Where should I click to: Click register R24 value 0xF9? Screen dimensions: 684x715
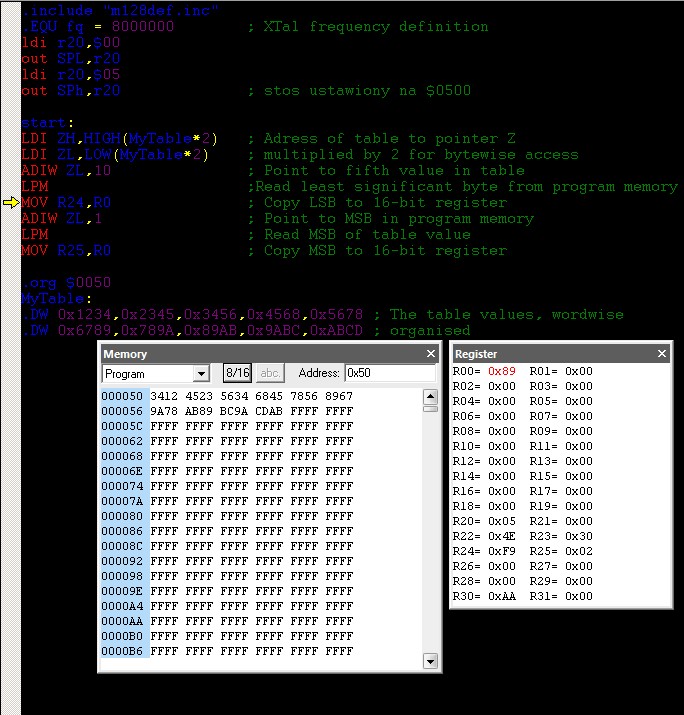[x=502, y=551]
